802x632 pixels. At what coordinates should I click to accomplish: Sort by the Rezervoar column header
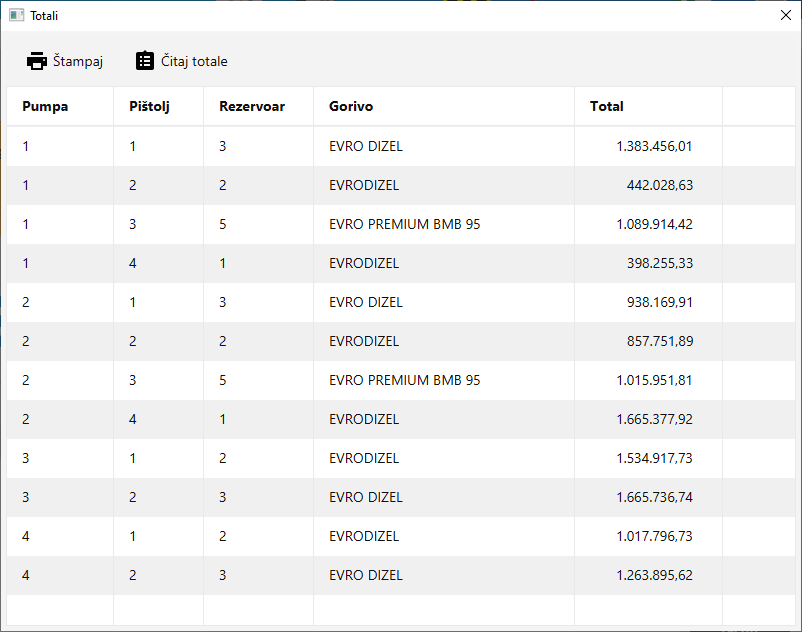click(252, 106)
